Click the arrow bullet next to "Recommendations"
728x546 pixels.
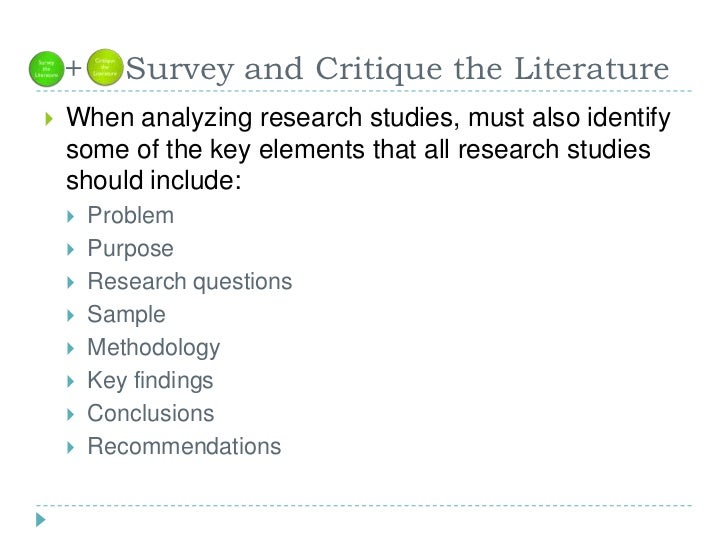coord(69,447)
